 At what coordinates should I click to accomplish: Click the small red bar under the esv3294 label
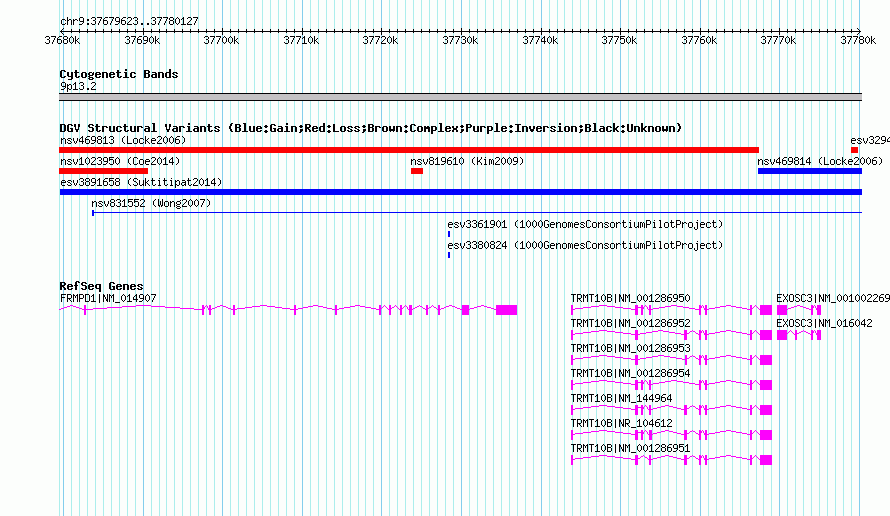(854, 150)
